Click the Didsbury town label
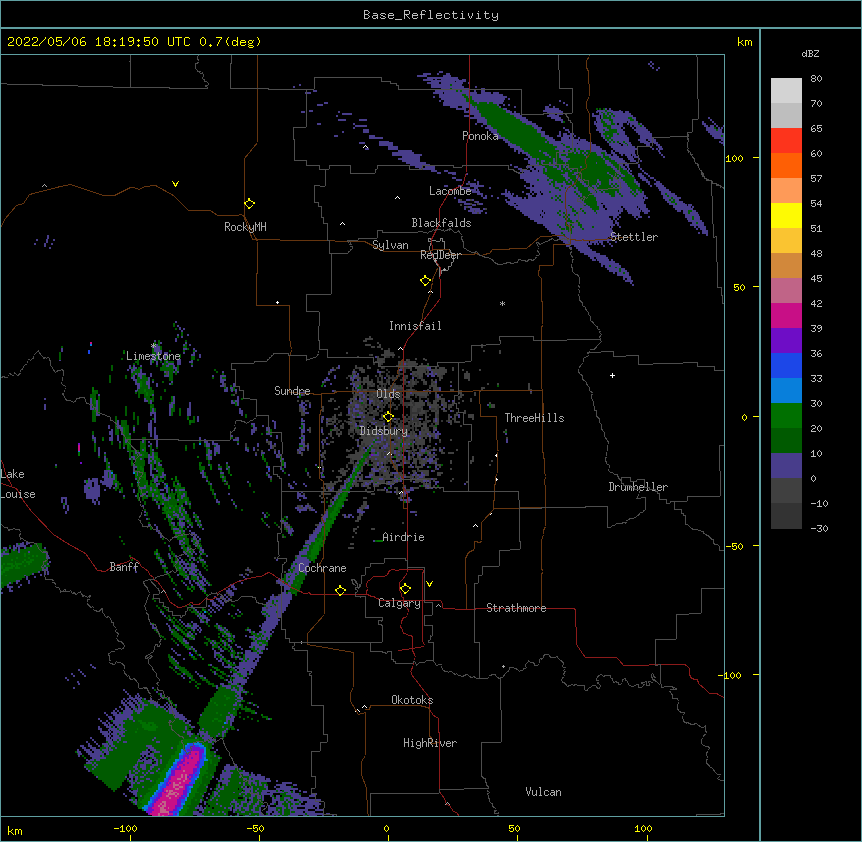Image resolution: width=862 pixels, height=842 pixels. tap(384, 431)
